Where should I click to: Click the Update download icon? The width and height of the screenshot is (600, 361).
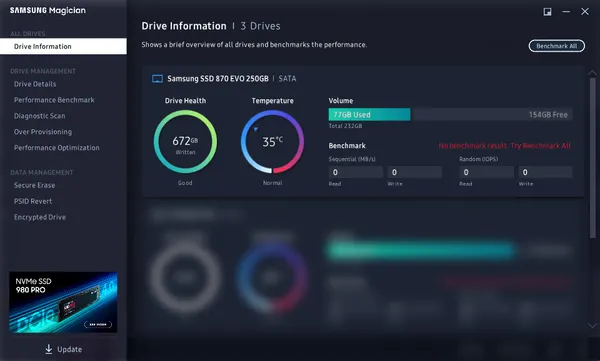coord(49,349)
